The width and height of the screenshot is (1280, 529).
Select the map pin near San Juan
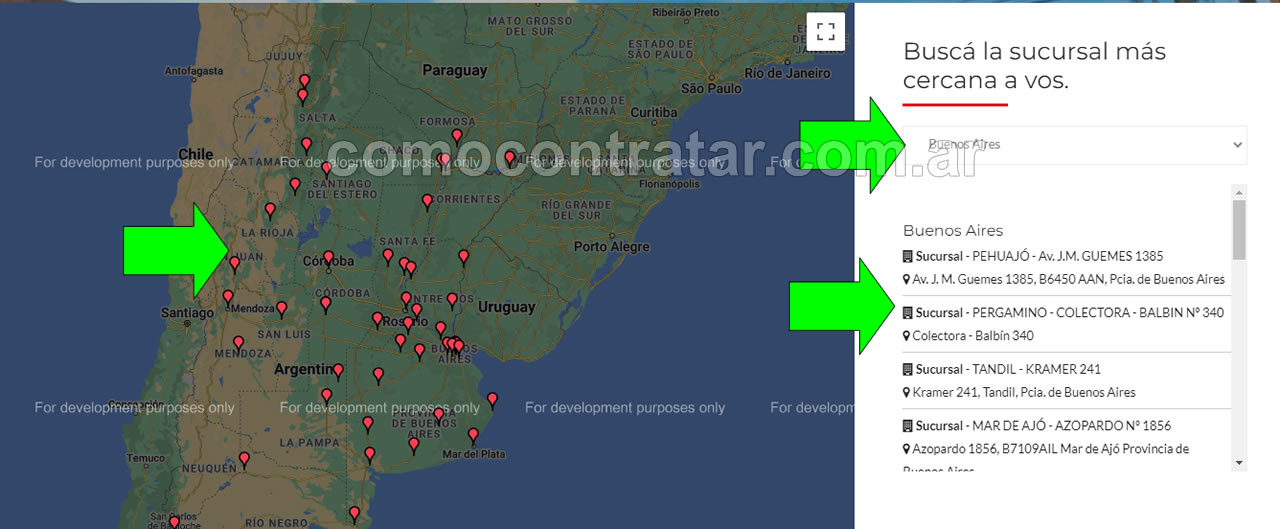click(234, 265)
